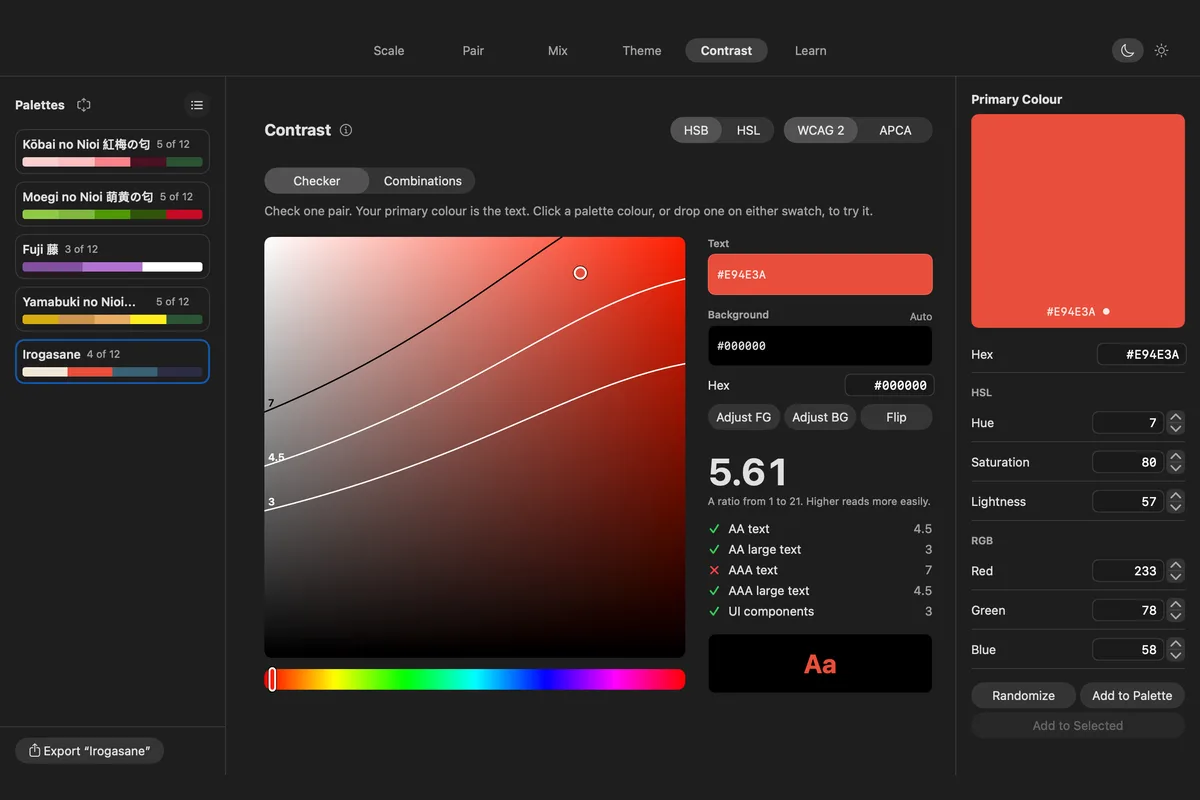The width and height of the screenshot is (1200, 800).
Task: Select Moegi no Nioi palette
Action: pyautogui.click(x=112, y=204)
